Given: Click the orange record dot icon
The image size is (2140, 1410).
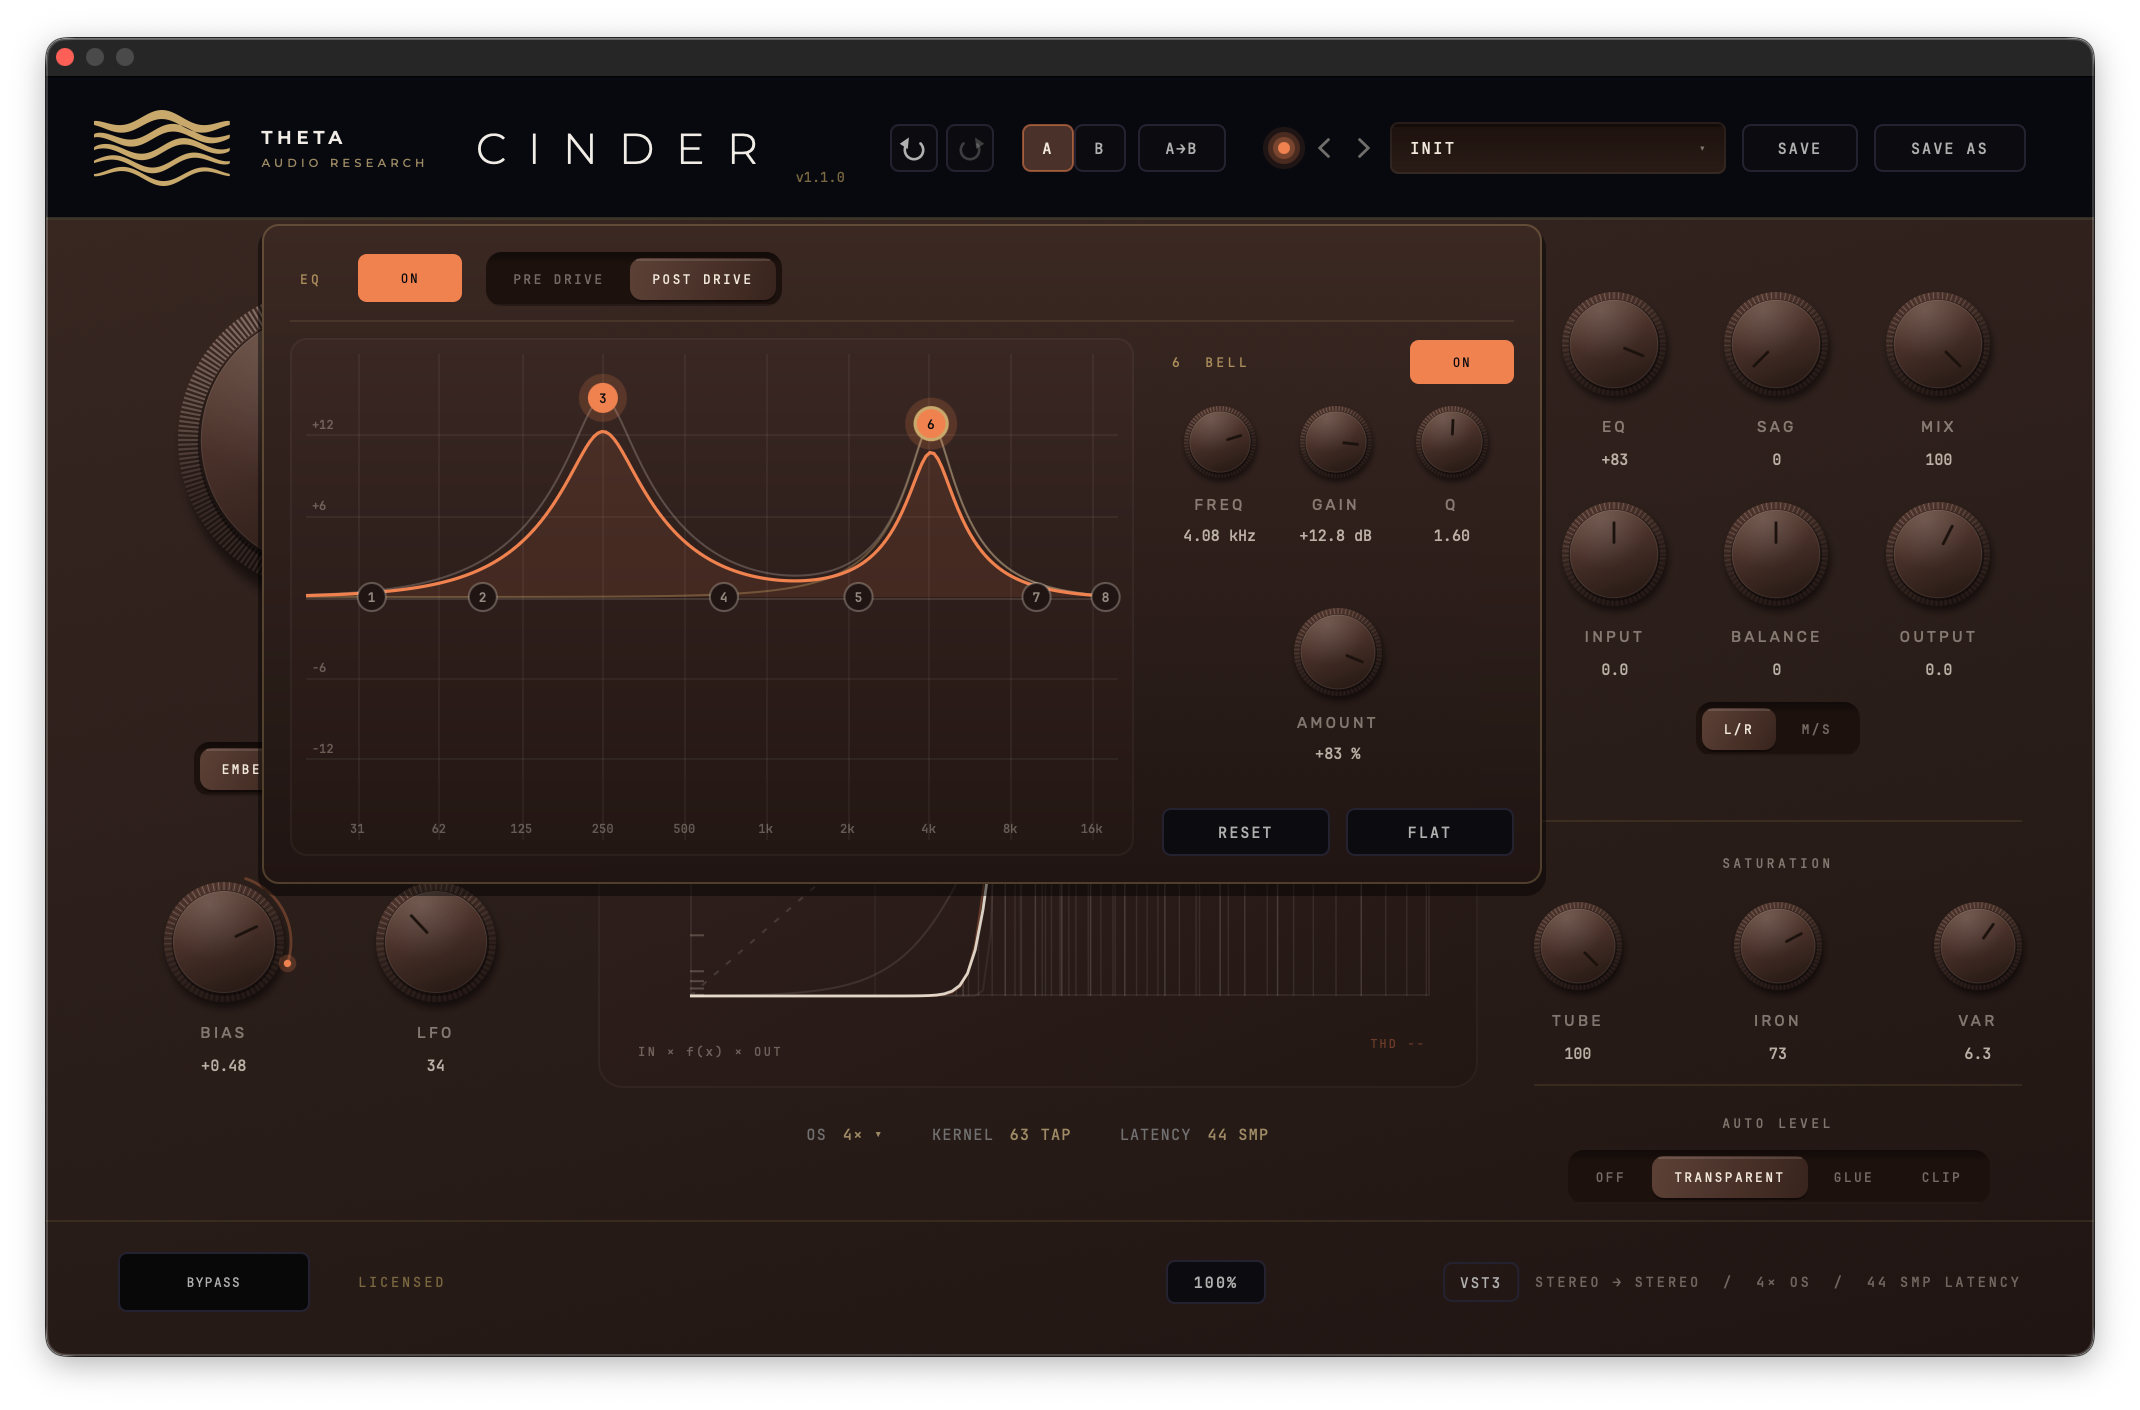Looking at the screenshot, I should [x=1284, y=149].
